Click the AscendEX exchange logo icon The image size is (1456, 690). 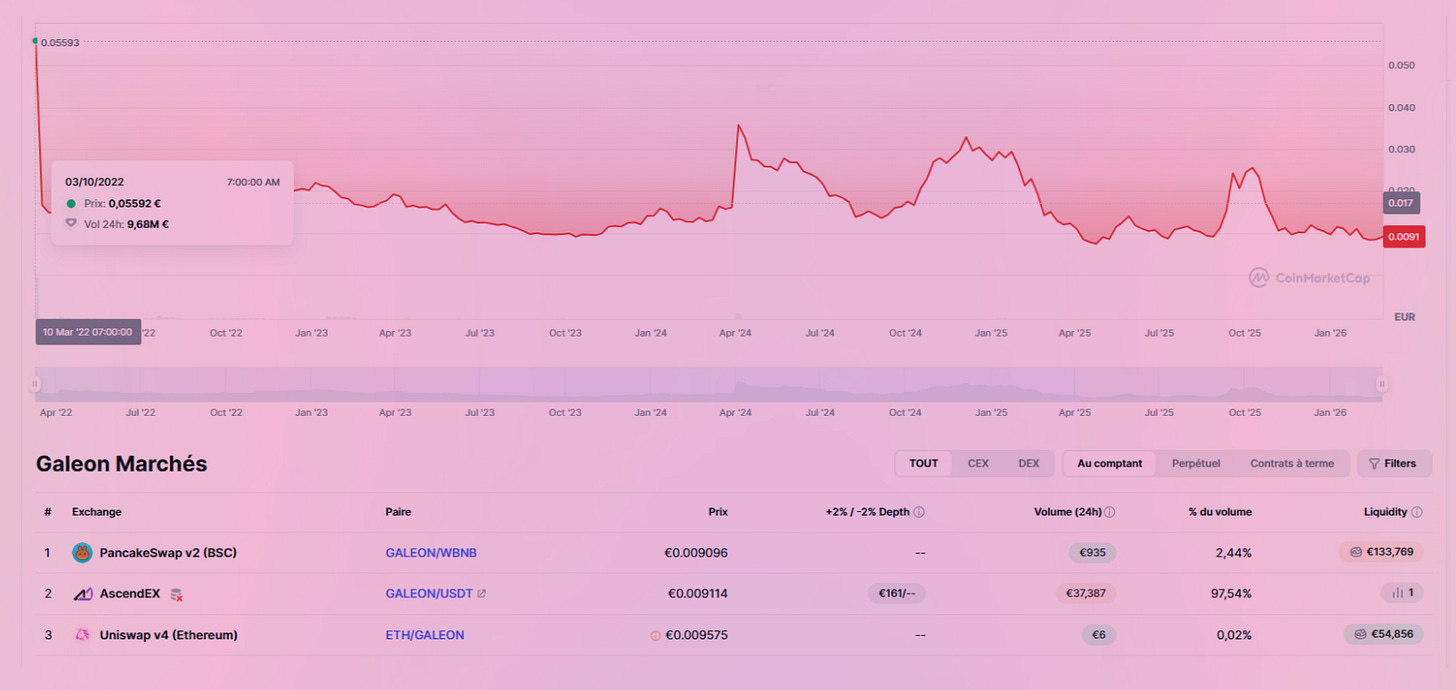82,594
